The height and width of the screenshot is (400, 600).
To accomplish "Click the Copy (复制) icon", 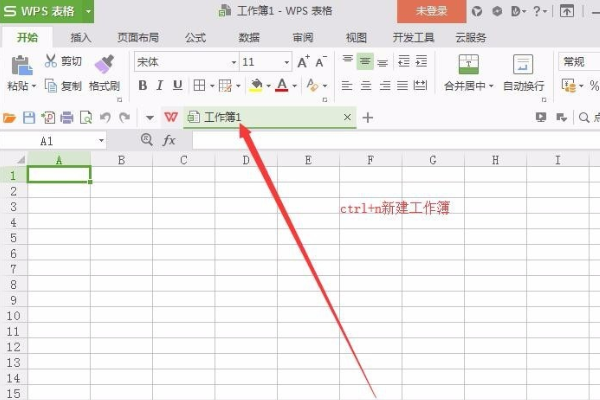I will tap(51, 86).
